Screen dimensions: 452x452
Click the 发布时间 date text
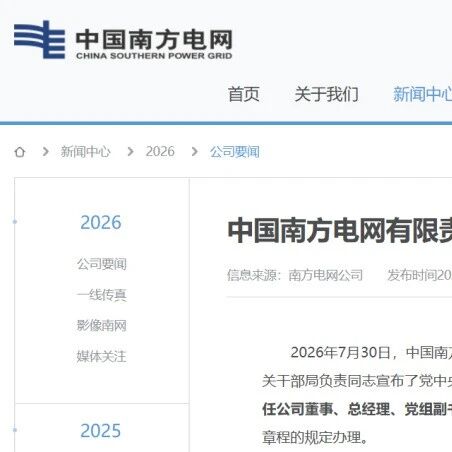pyautogui.click(x=420, y=275)
